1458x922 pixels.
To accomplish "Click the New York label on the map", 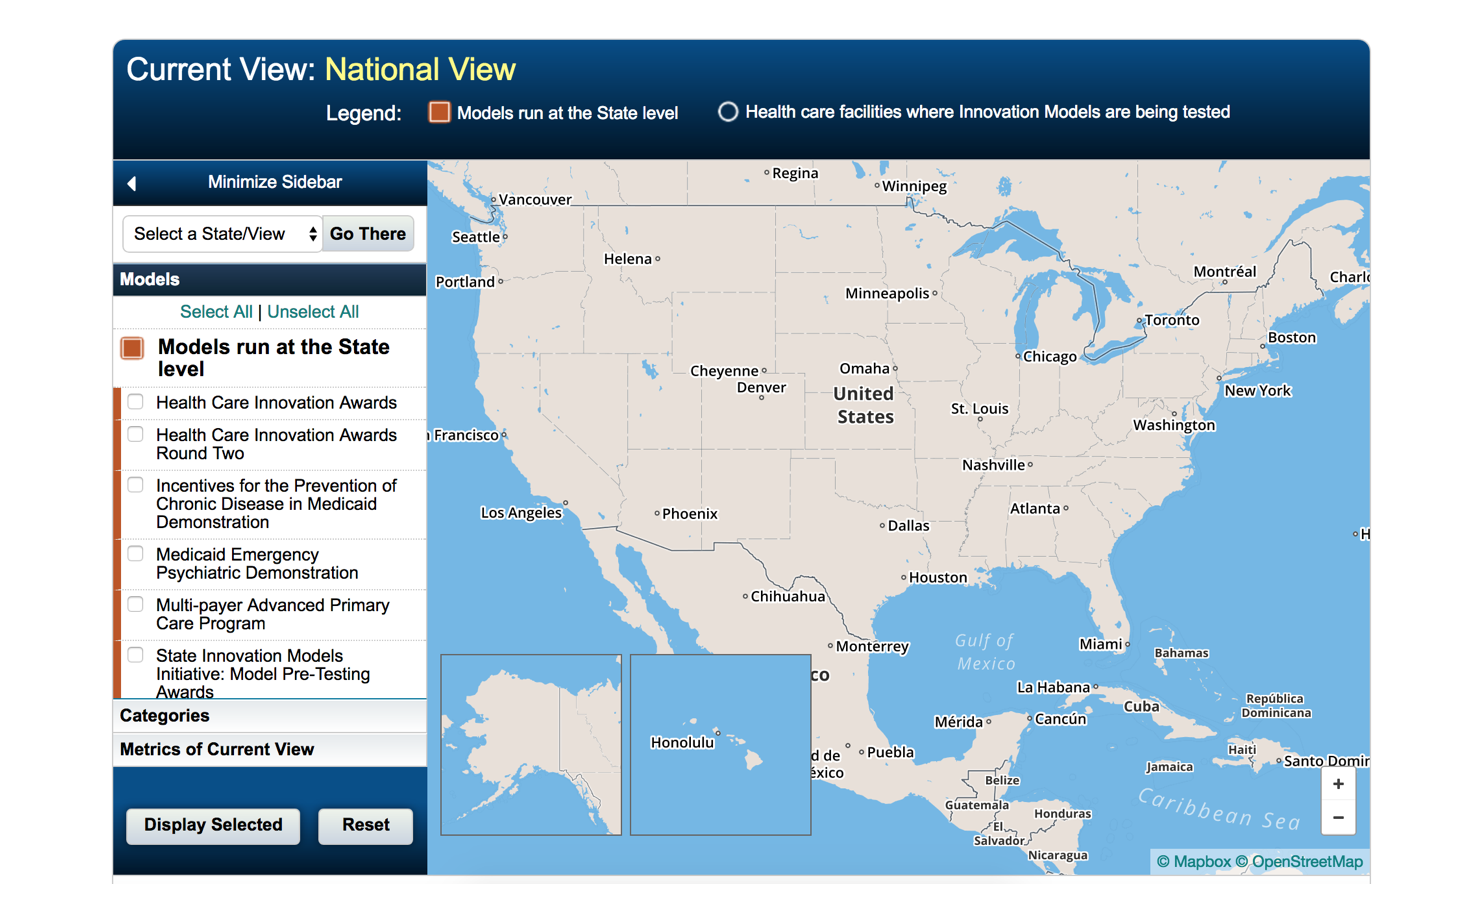I will [1258, 391].
